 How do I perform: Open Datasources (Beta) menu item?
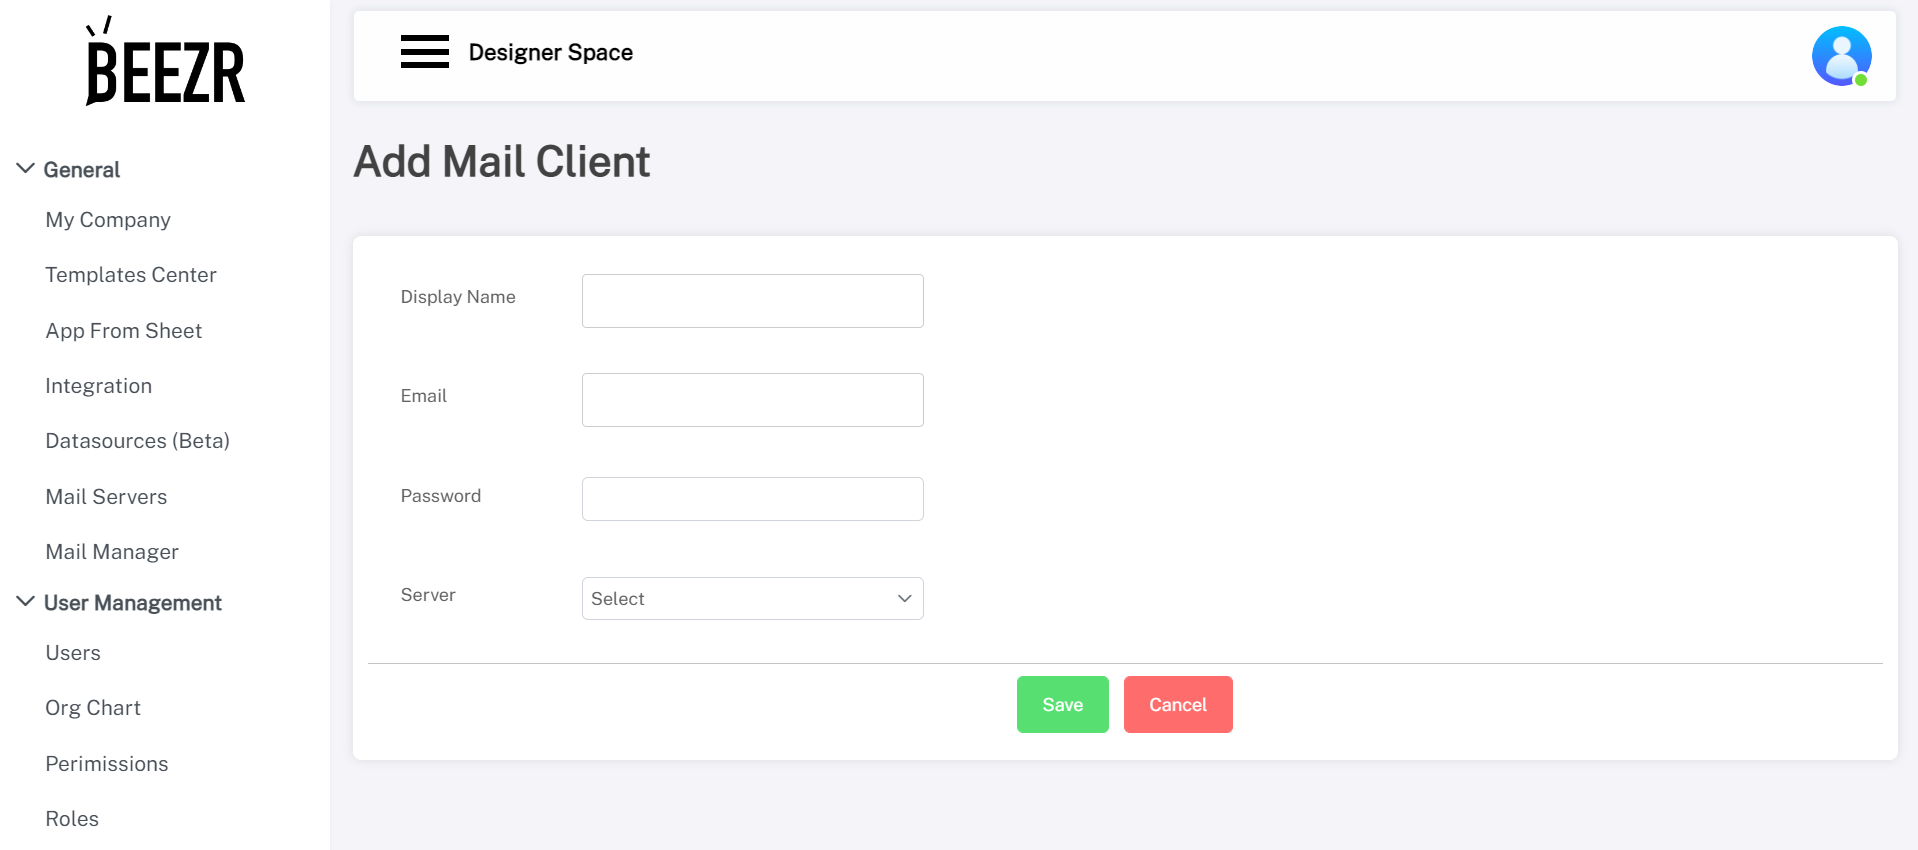(138, 441)
